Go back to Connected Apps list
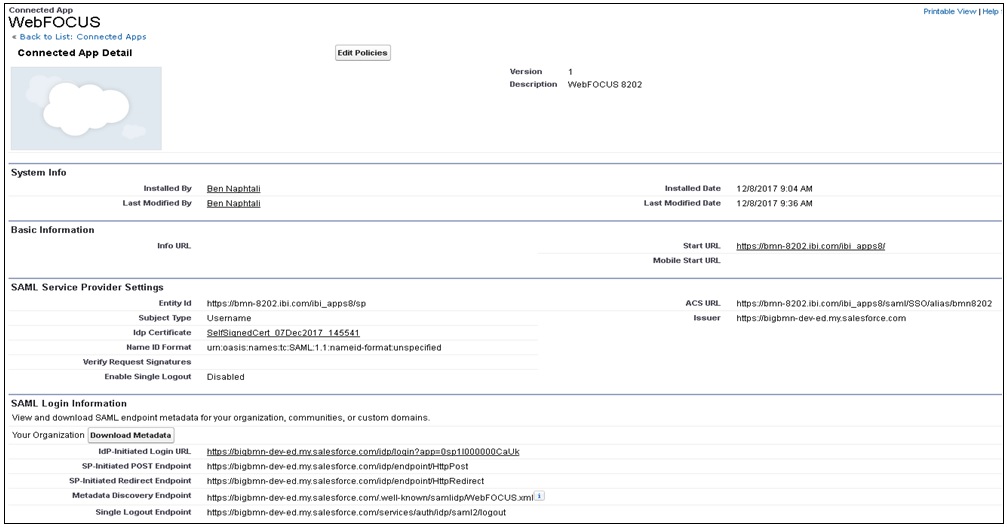1007x527 pixels. click(83, 37)
